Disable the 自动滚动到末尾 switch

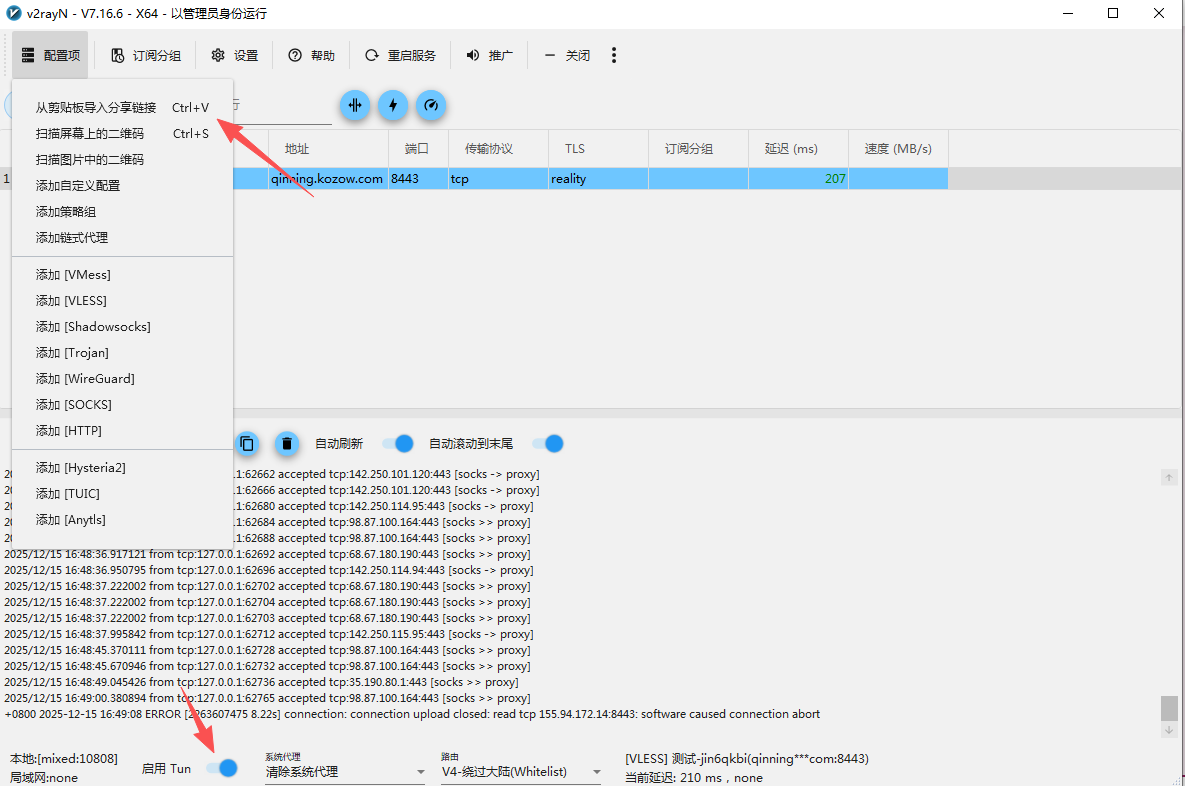point(548,443)
